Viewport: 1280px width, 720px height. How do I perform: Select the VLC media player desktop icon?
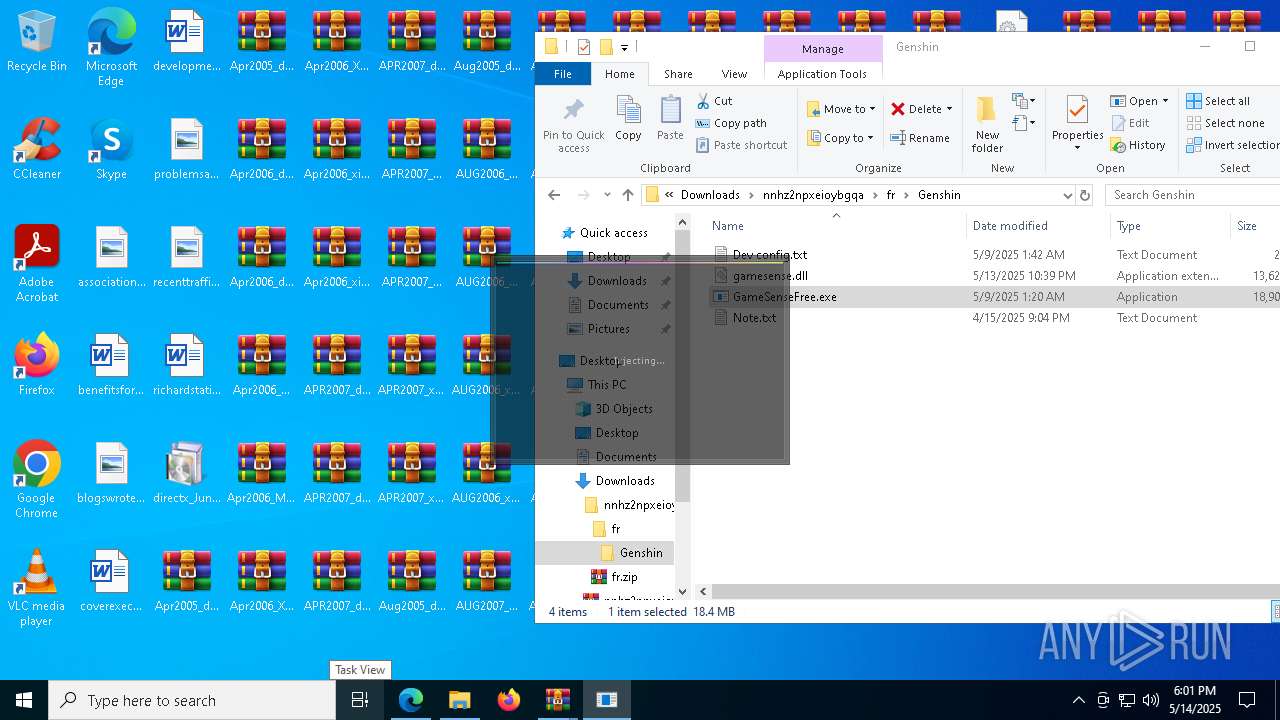tap(37, 588)
